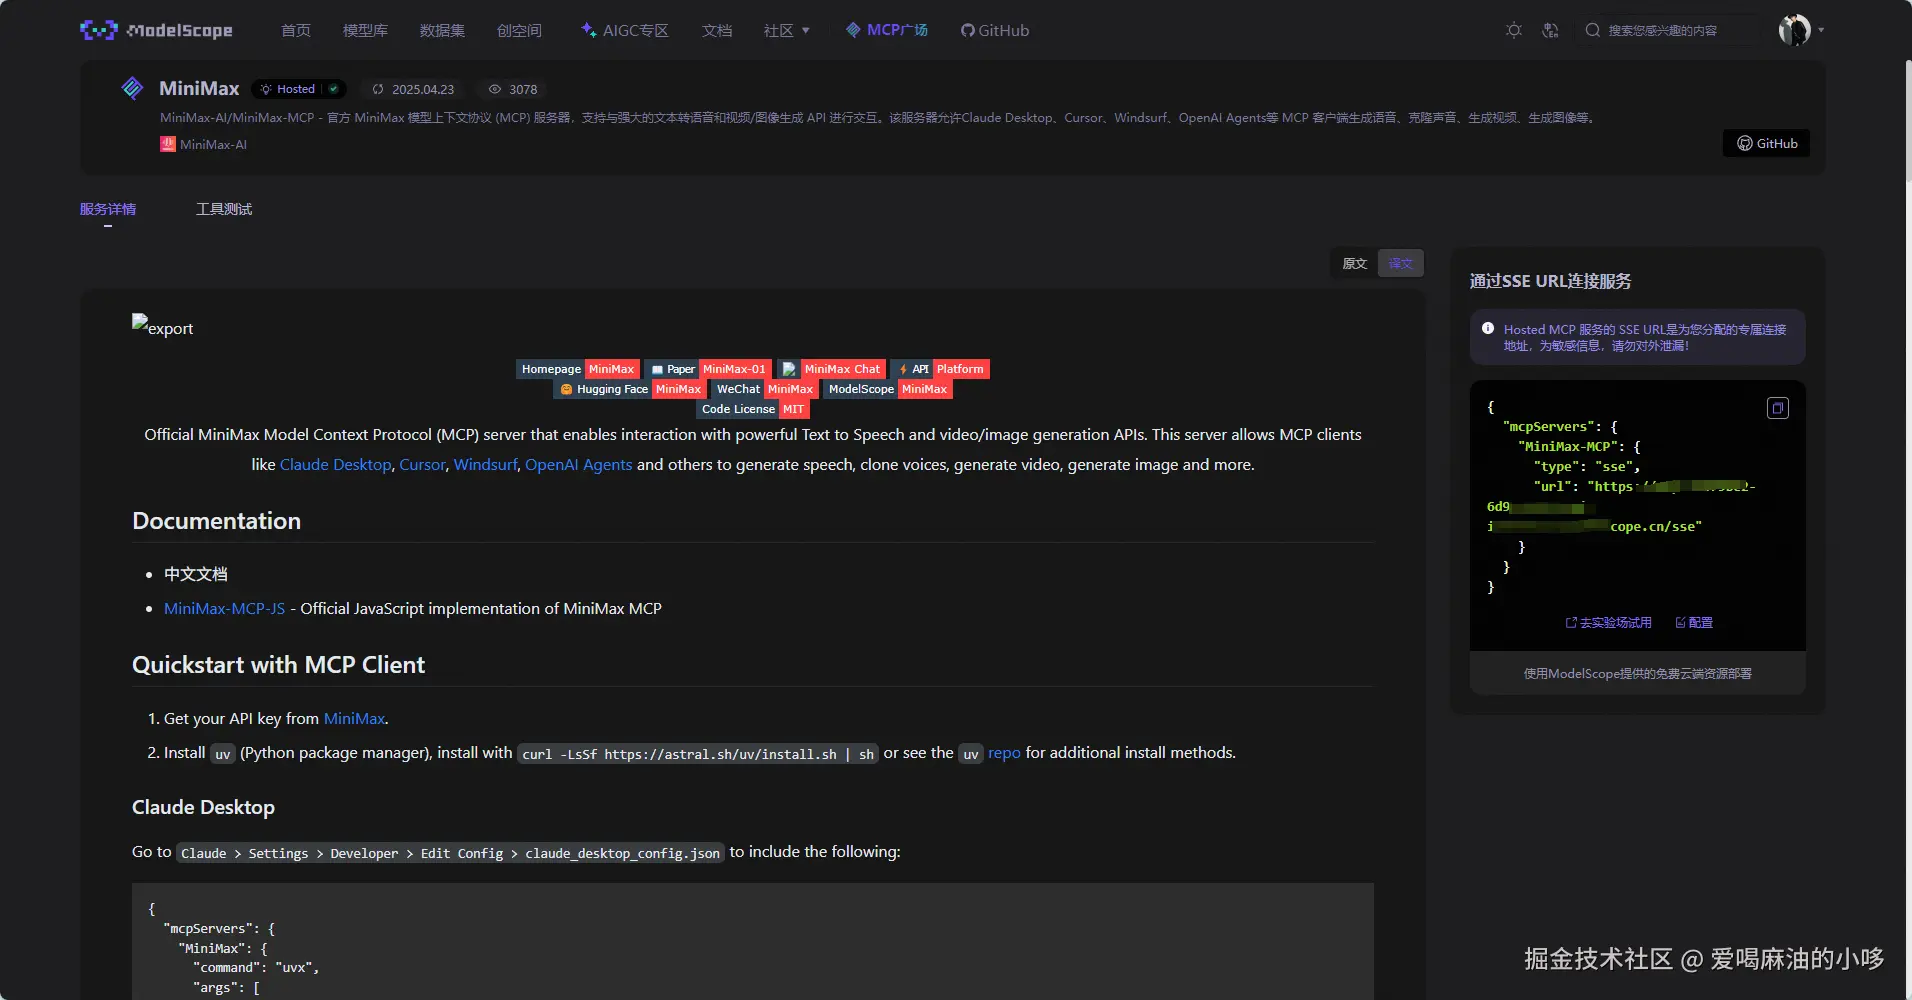Open 模型库 in the navigation bar
The image size is (1912, 1000).
365,30
